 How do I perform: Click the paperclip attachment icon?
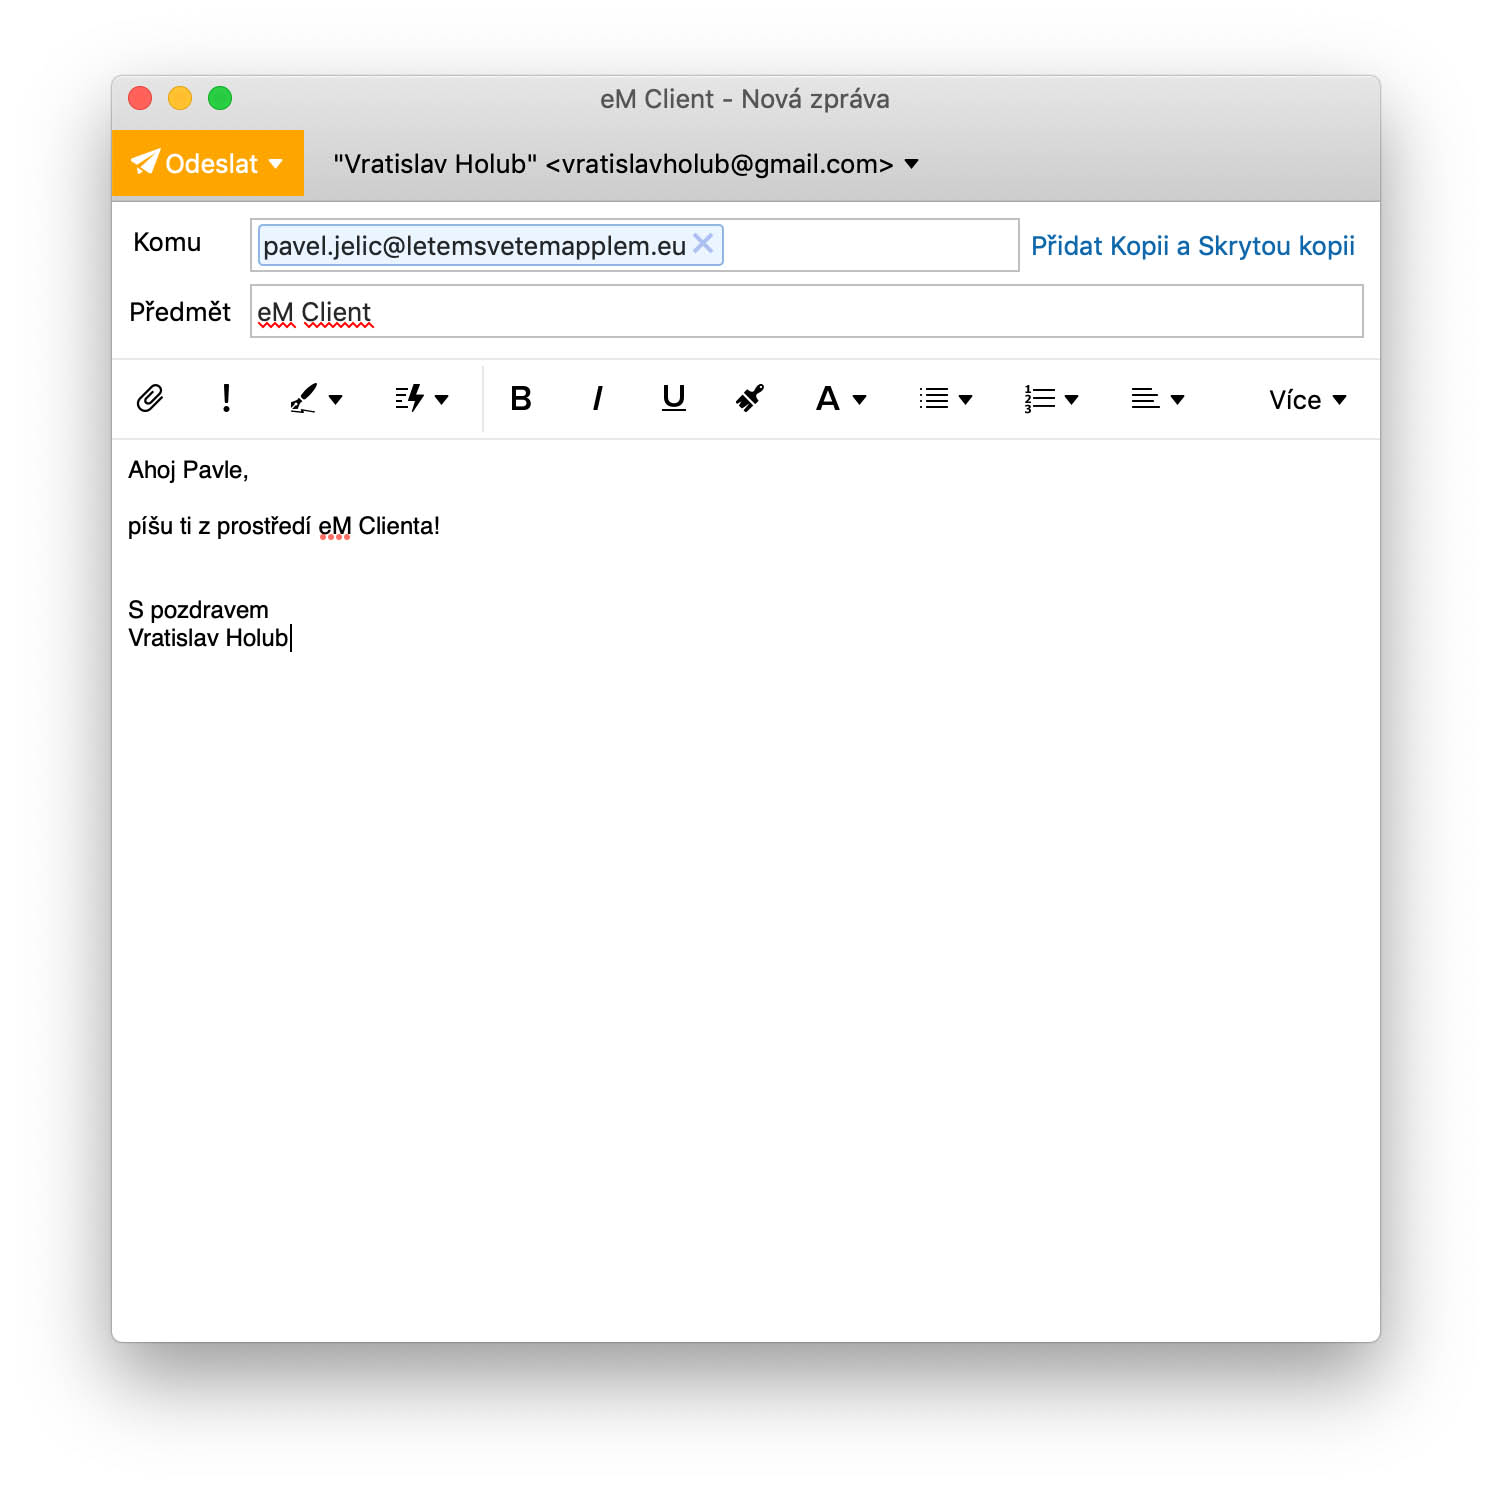[150, 399]
